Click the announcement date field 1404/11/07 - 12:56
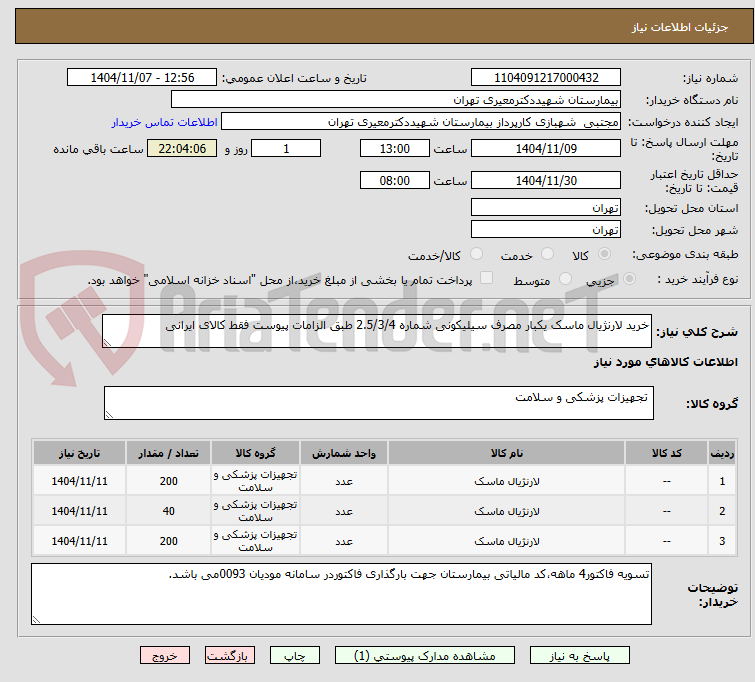 pos(142,78)
